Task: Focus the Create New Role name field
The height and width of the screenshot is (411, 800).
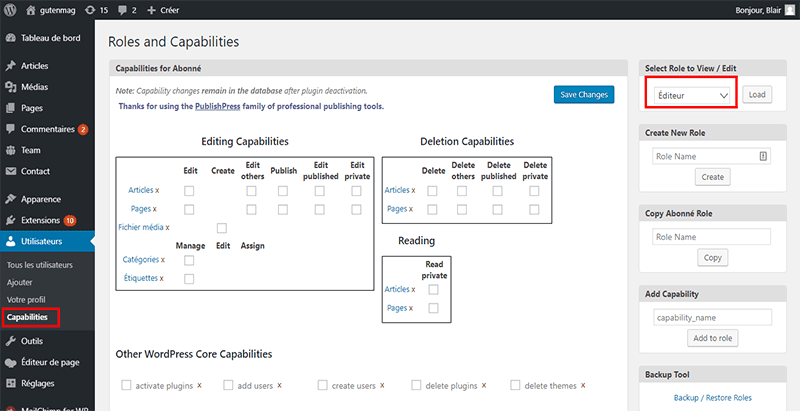Action: pos(712,156)
